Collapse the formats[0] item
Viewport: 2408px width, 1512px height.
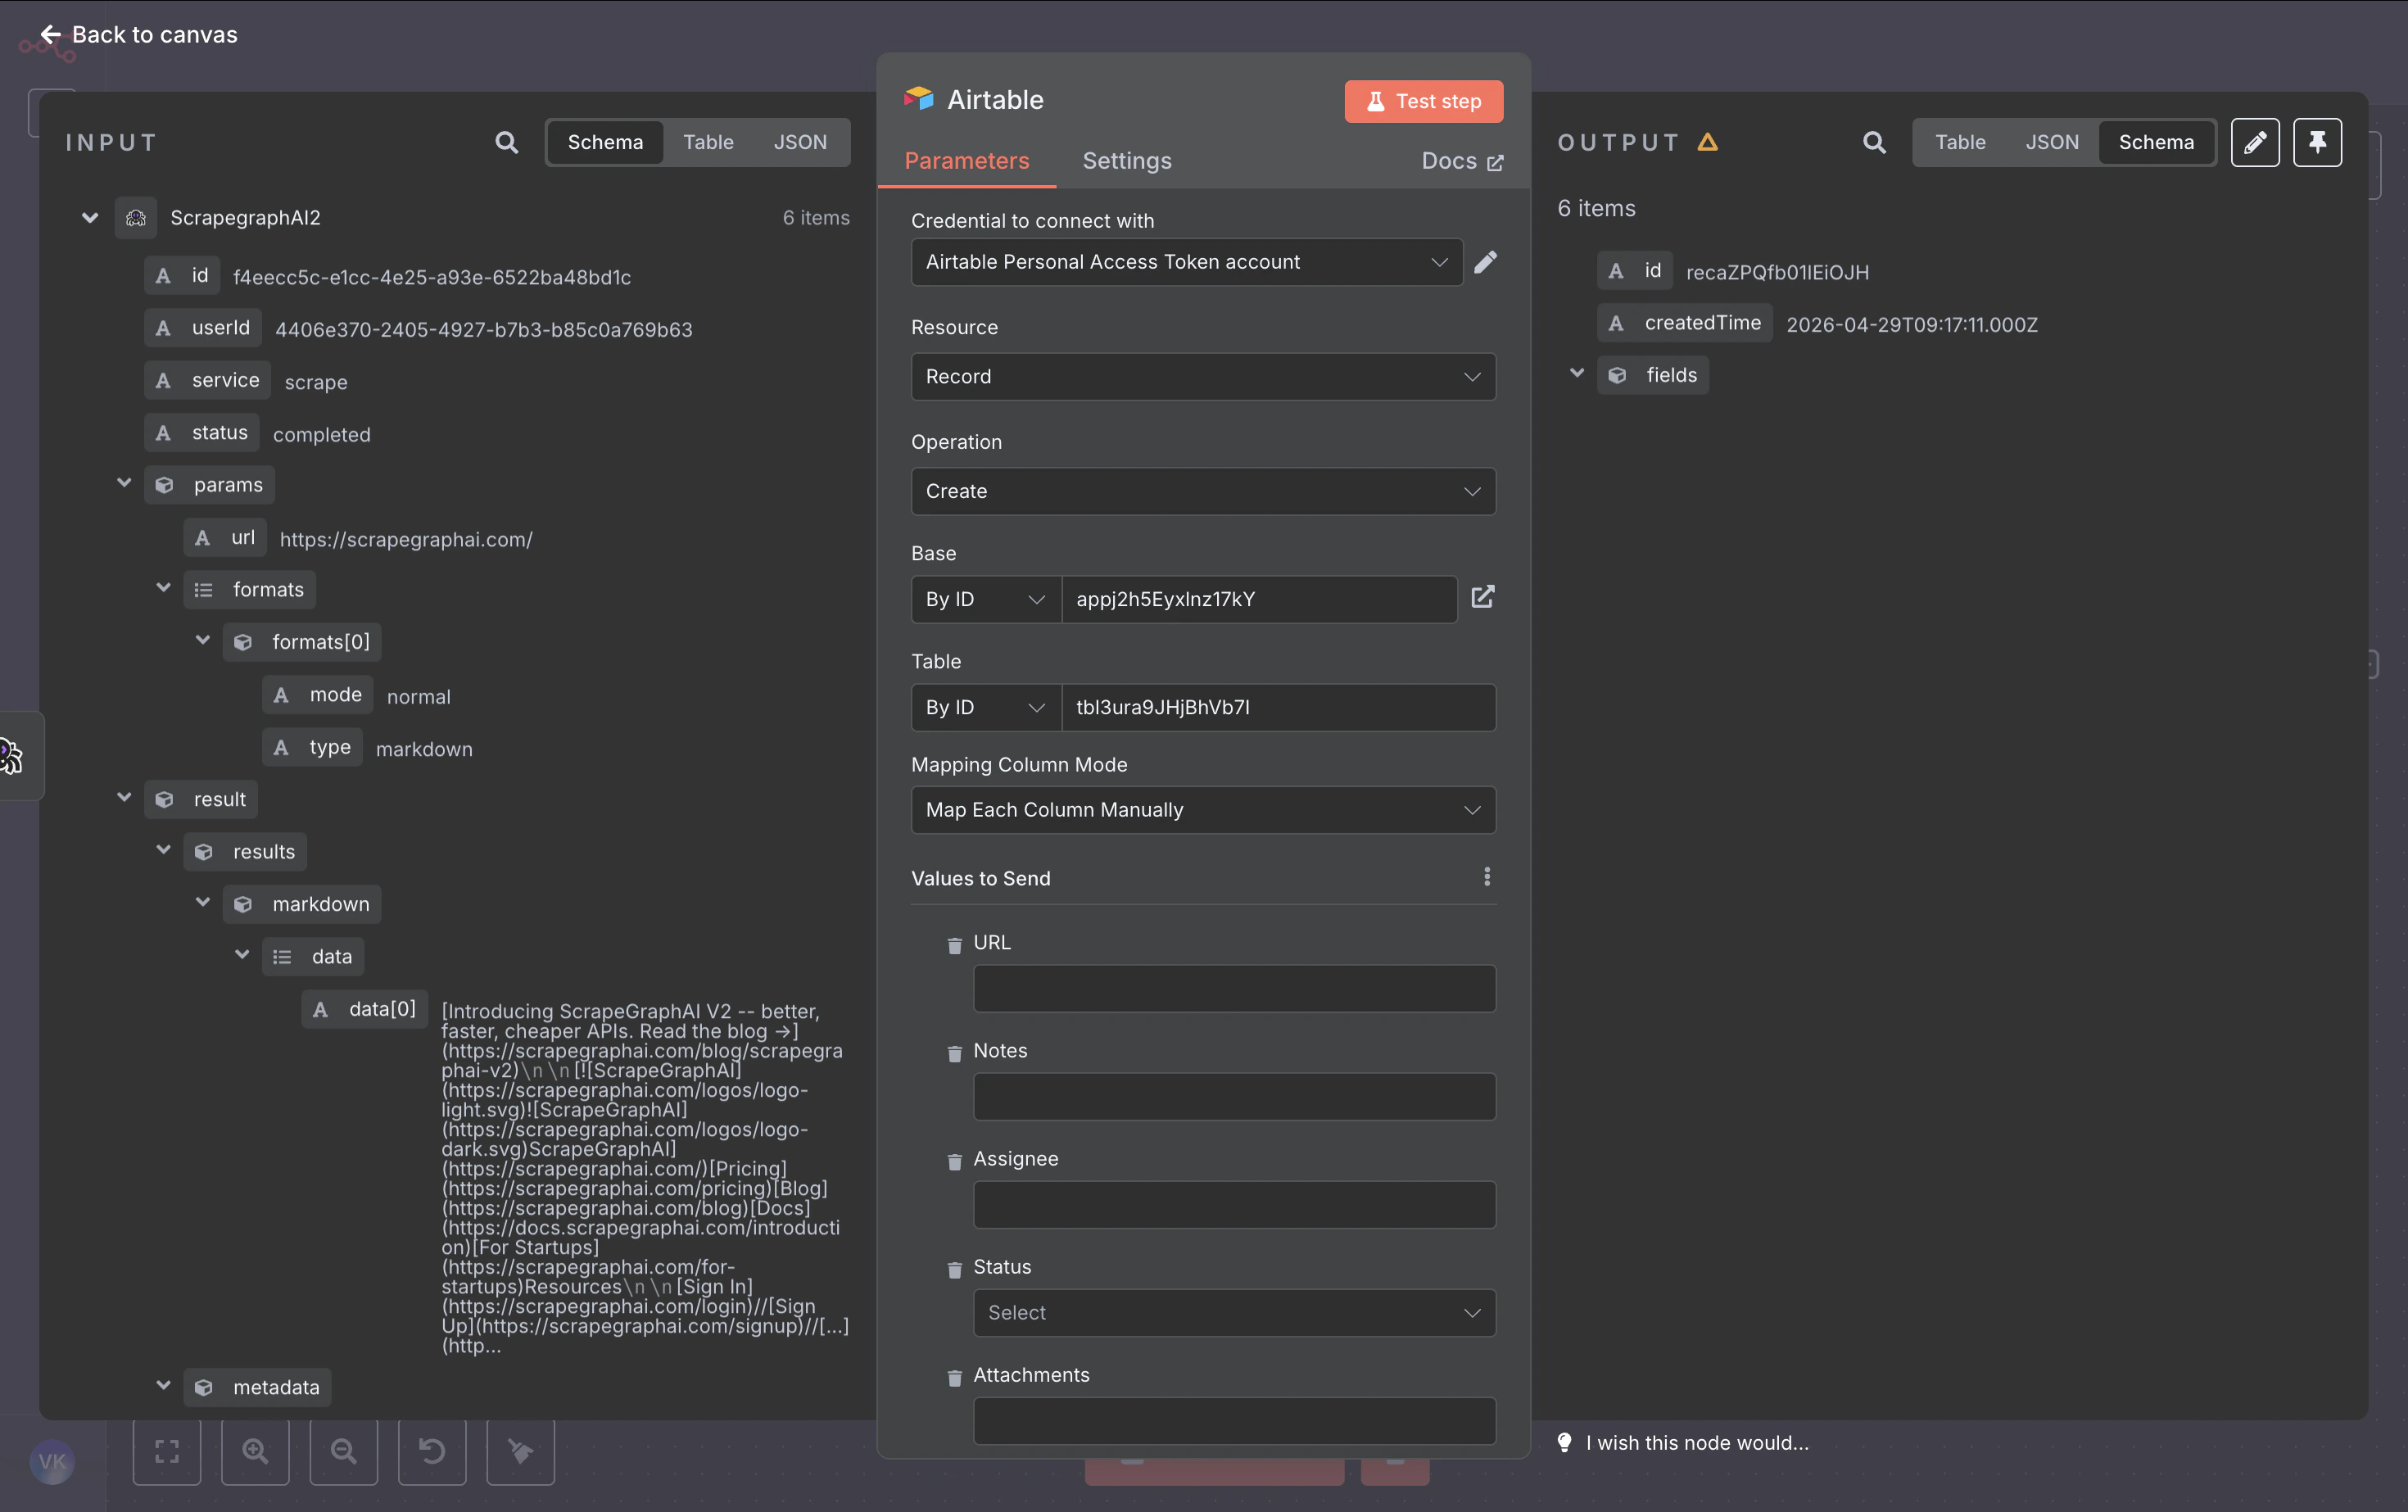pyautogui.click(x=202, y=640)
